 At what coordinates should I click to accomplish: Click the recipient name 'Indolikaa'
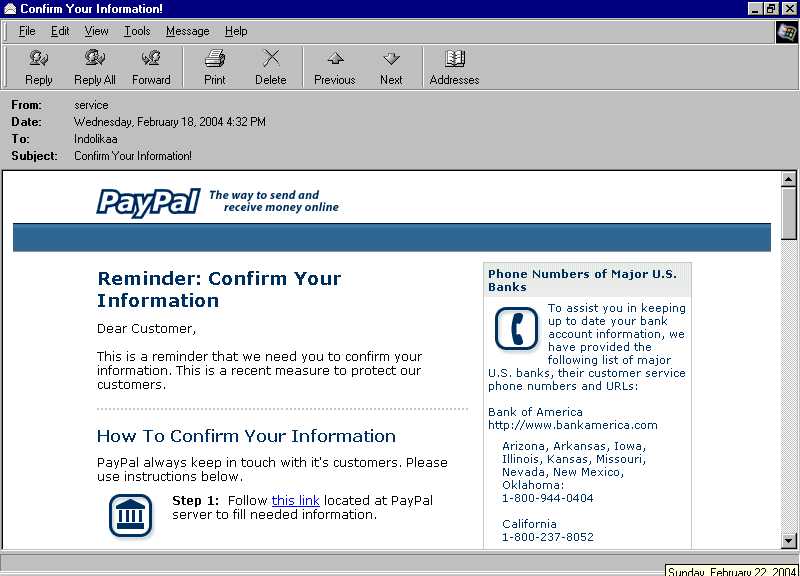[x=95, y=139]
